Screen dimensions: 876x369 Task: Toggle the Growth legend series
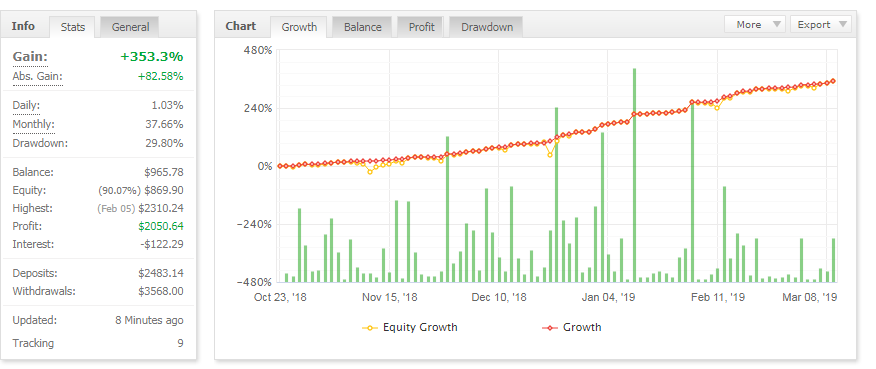(572, 328)
